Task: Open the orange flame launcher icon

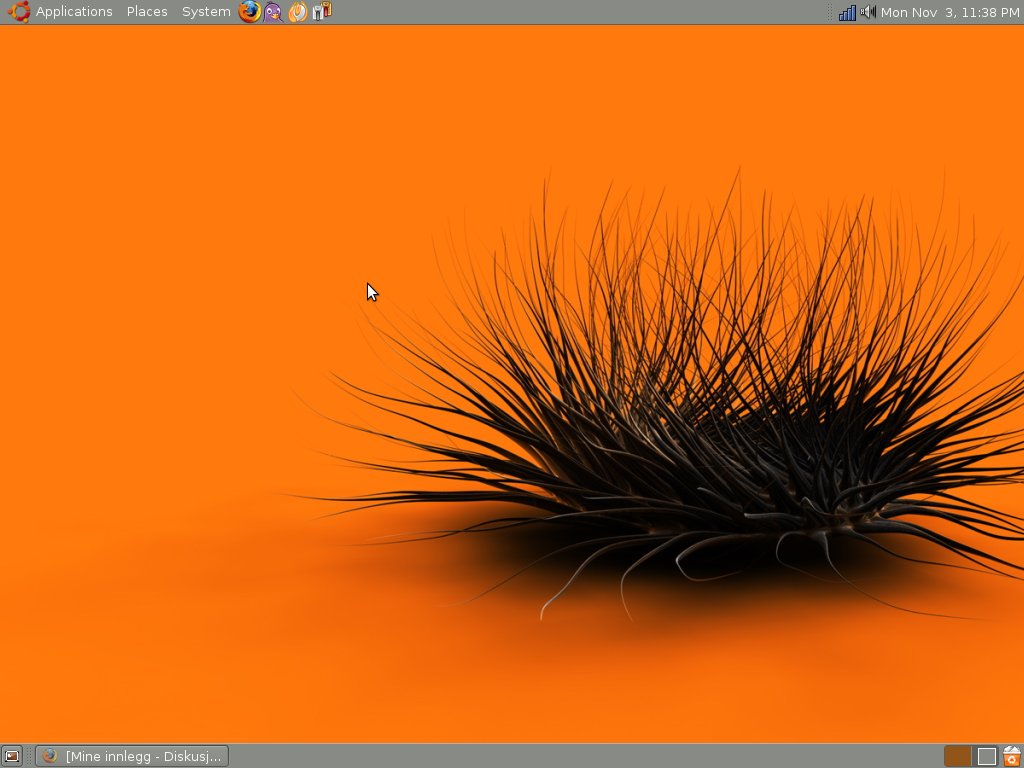Action: point(298,12)
